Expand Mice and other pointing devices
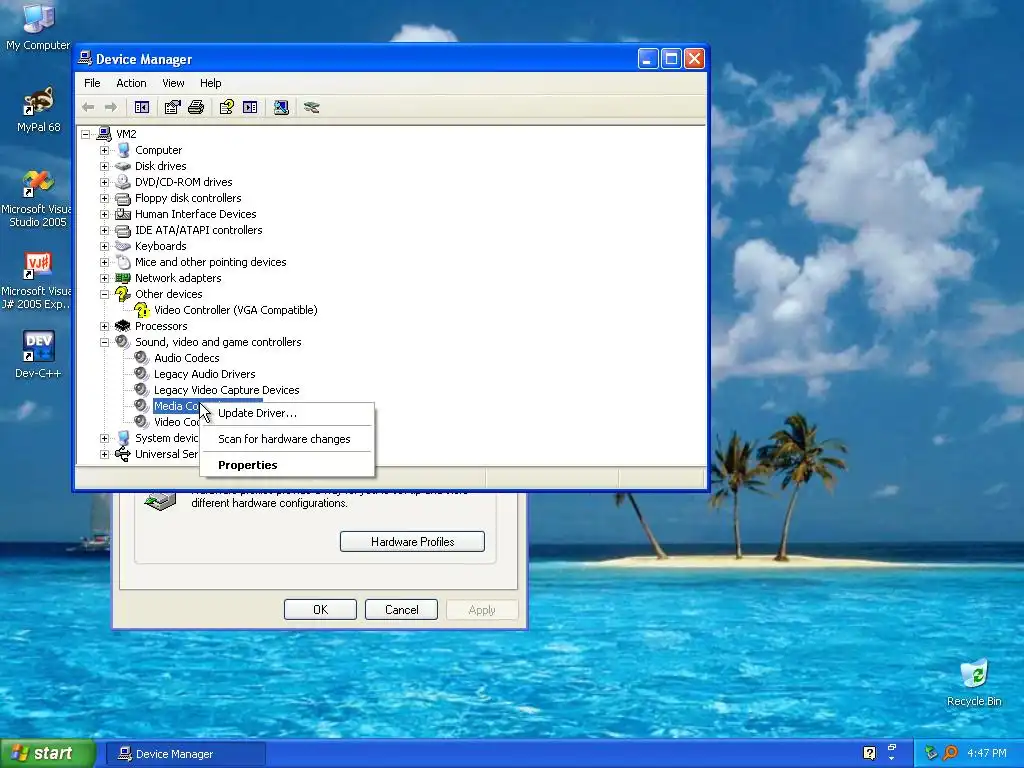The height and width of the screenshot is (768, 1024). [104, 263]
